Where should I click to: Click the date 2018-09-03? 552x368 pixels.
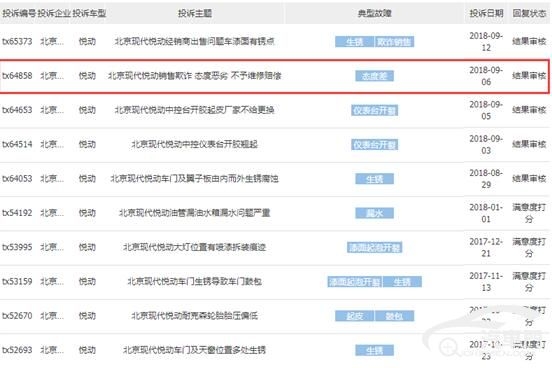486,144
